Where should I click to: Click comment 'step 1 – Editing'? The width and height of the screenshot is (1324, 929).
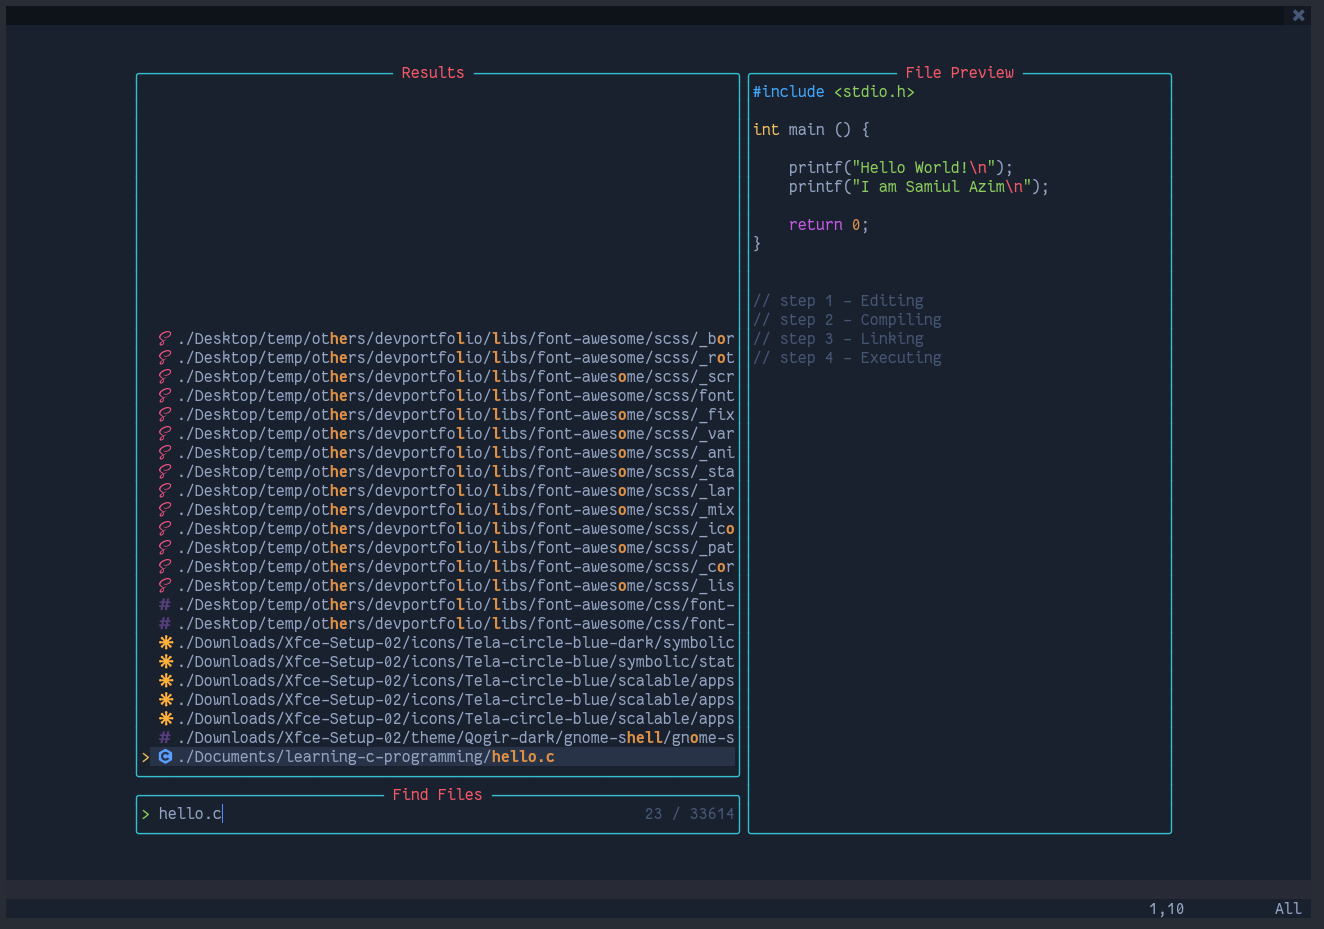(x=838, y=301)
